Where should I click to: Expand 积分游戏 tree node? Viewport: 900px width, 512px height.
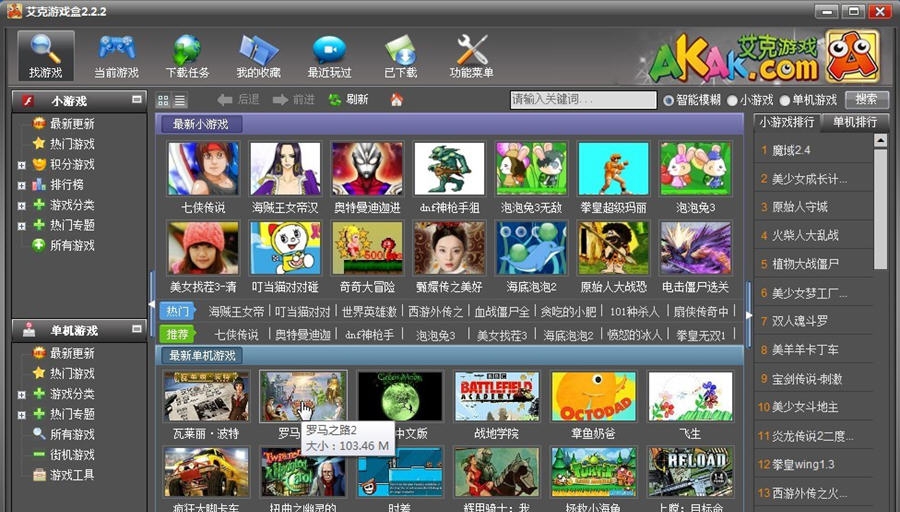pos(22,165)
